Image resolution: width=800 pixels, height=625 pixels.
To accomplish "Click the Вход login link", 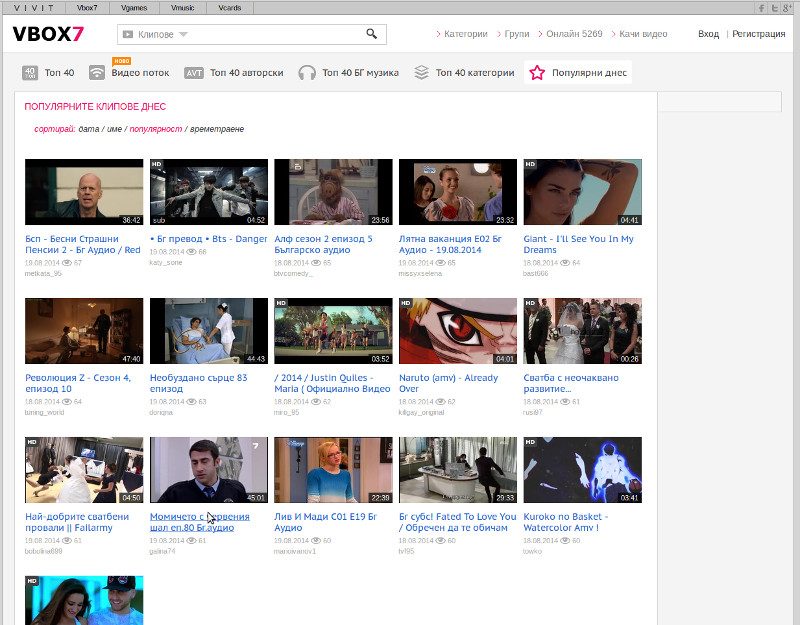I will 708,34.
